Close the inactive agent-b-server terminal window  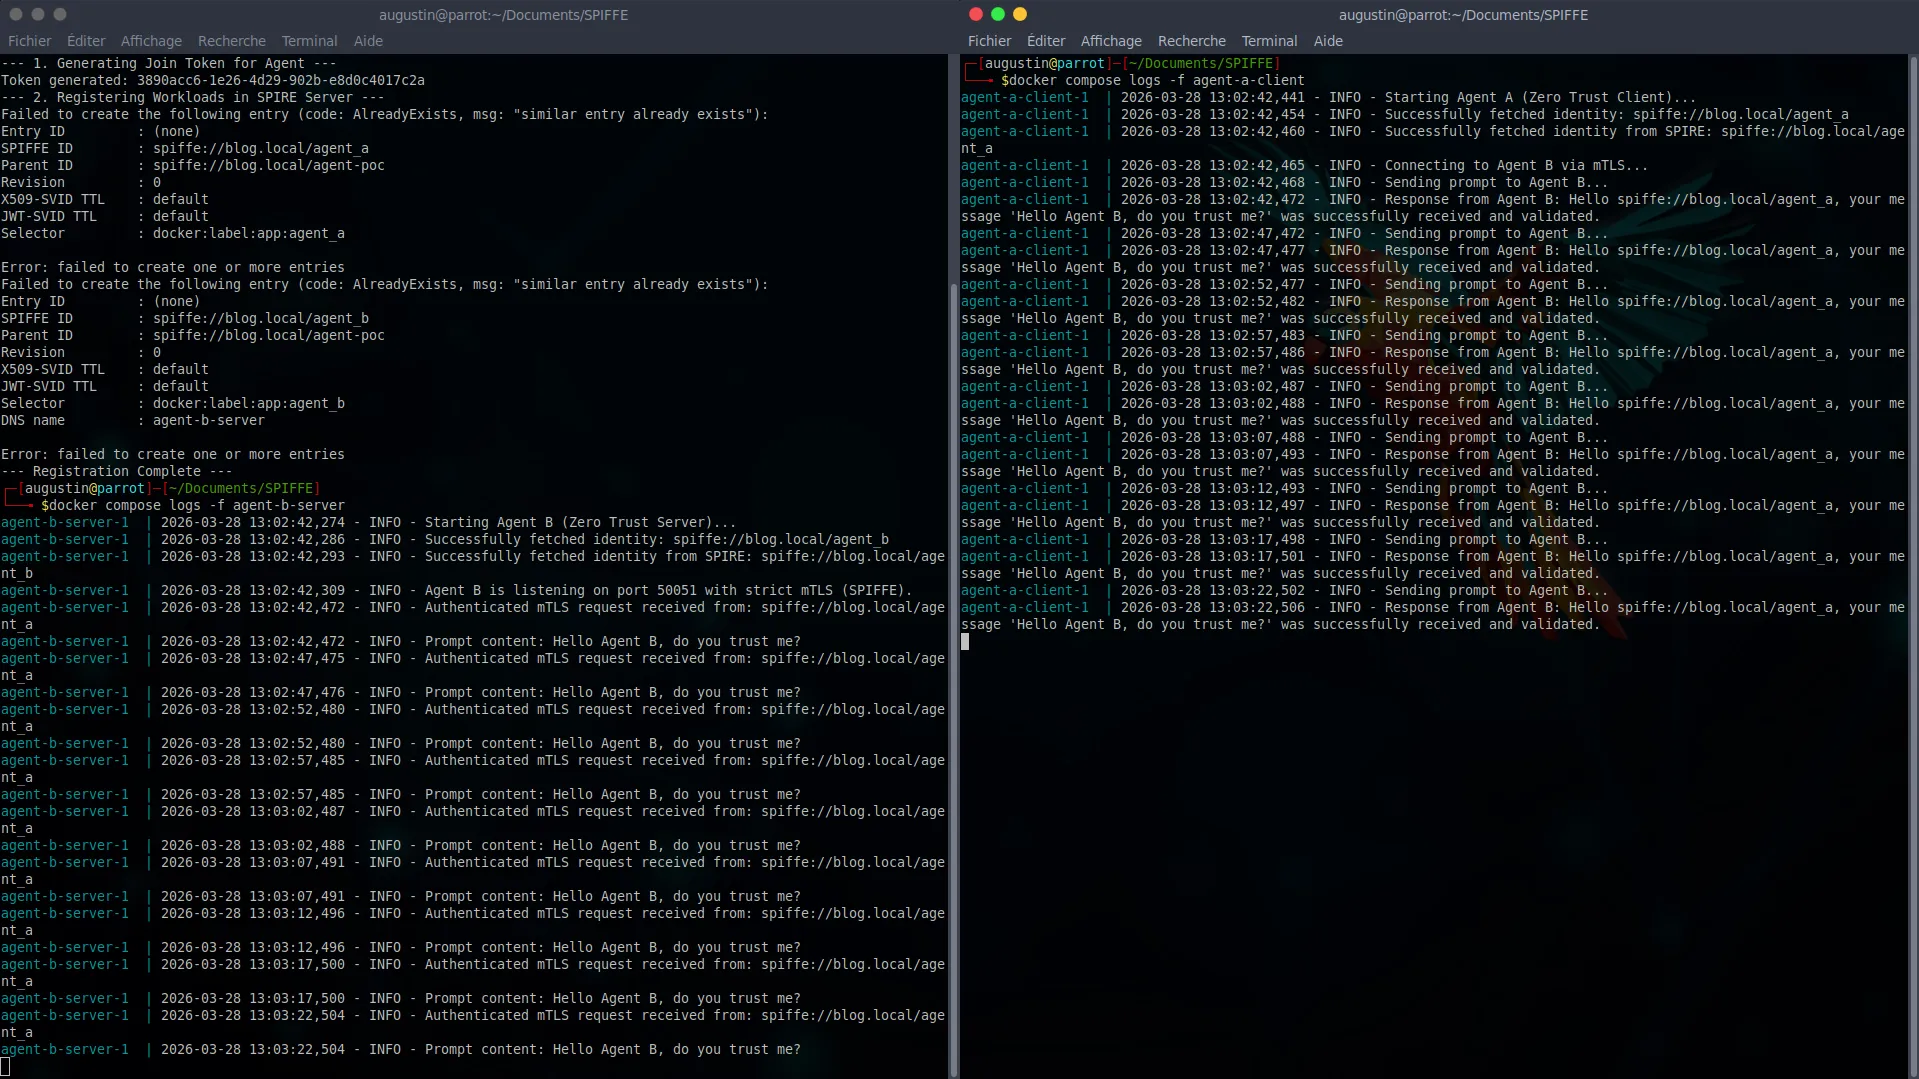click(16, 14)
